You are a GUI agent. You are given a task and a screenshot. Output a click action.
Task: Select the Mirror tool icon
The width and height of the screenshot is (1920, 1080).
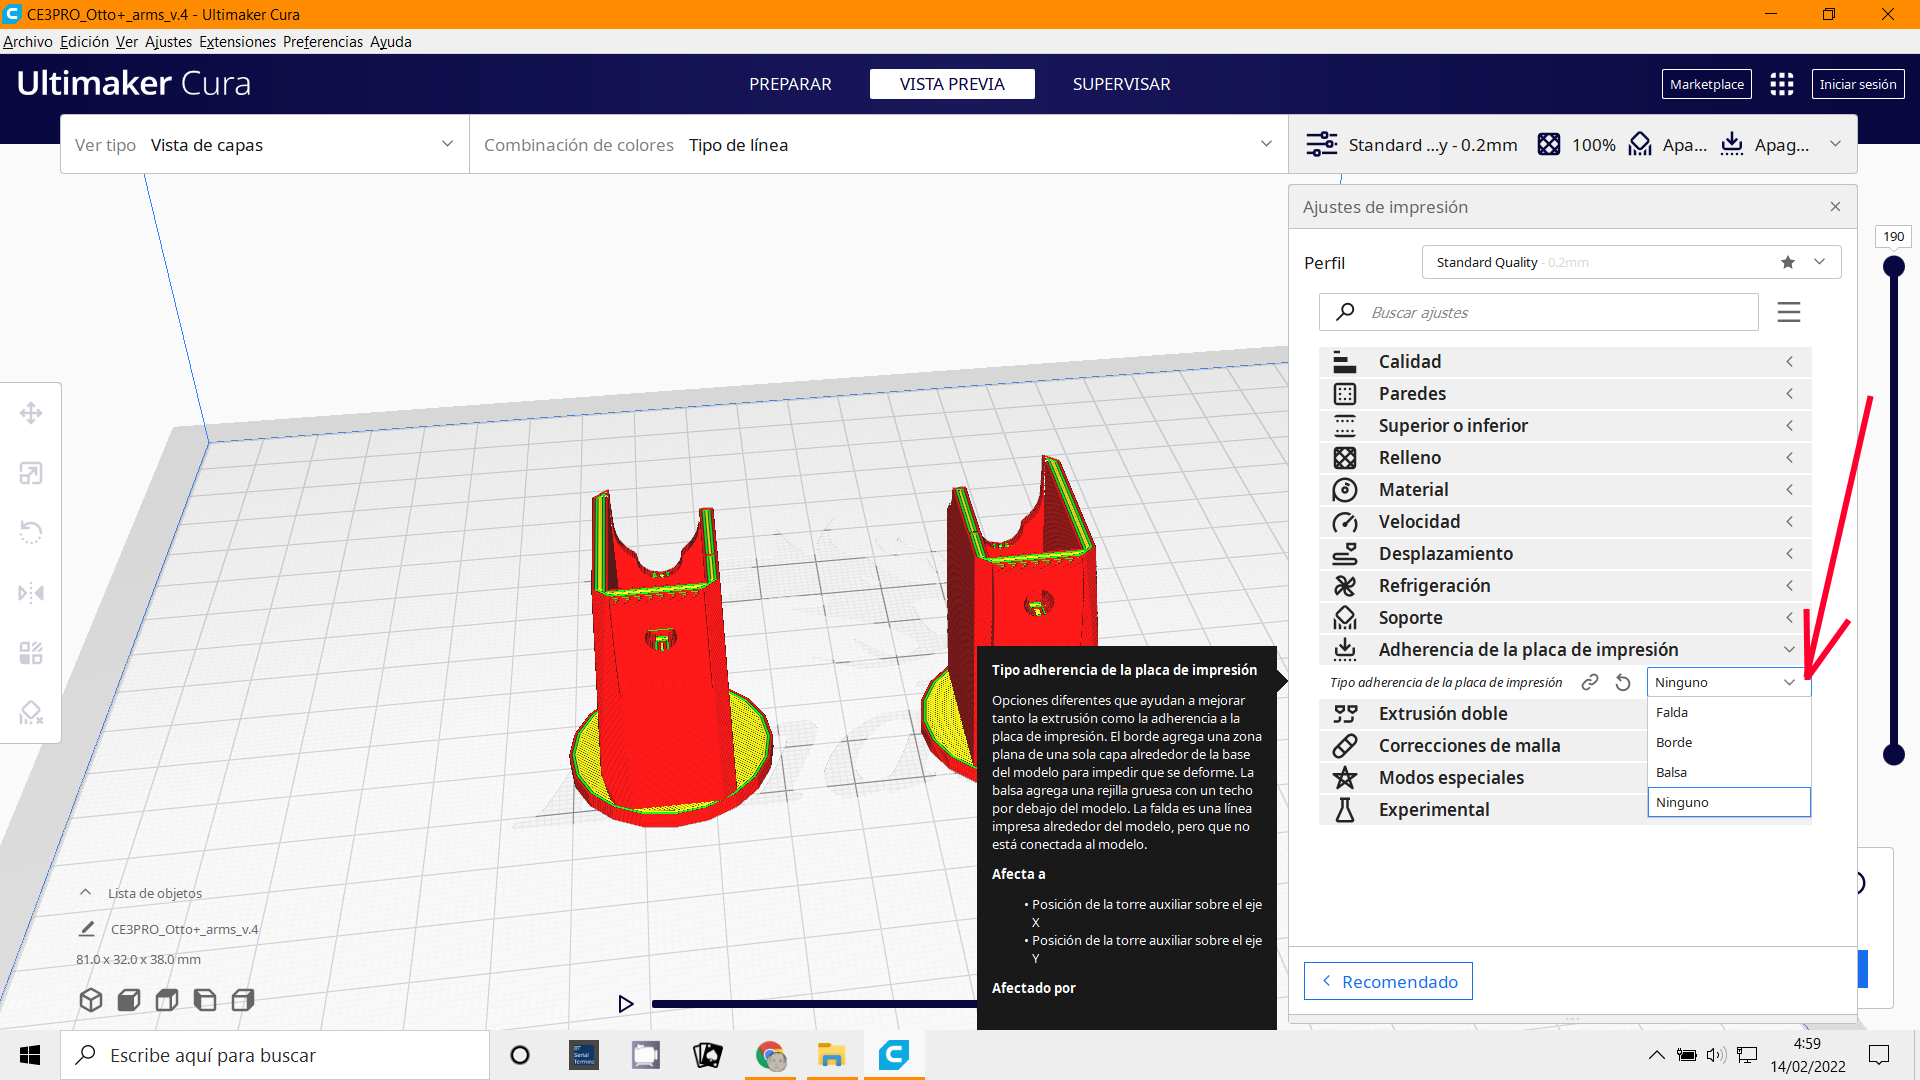(31, 593)
